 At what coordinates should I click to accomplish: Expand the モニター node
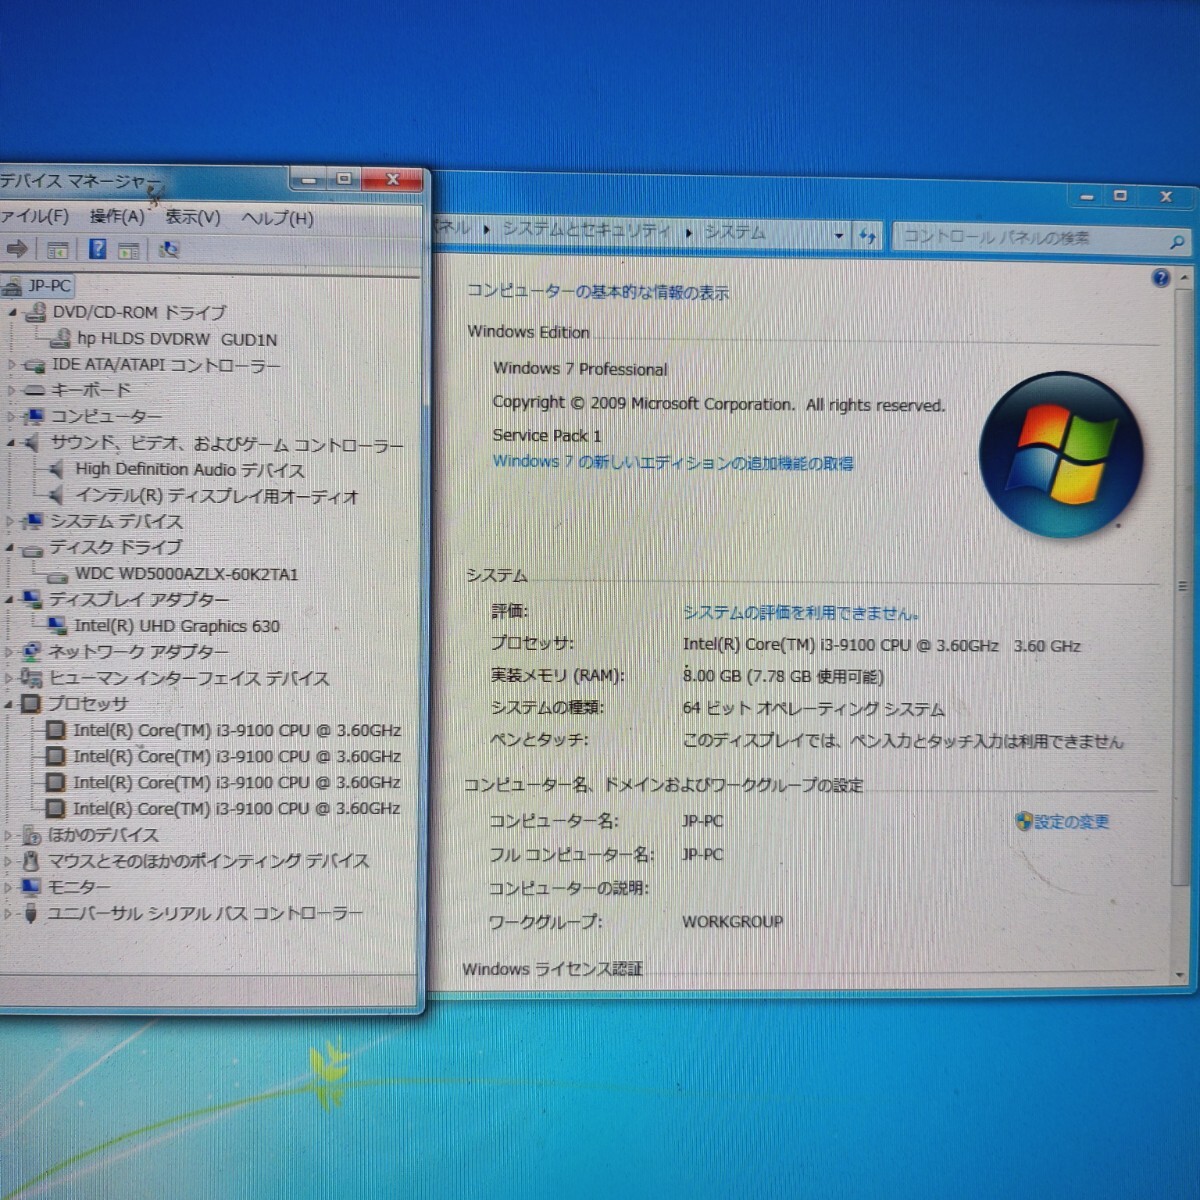pos(8,887)
